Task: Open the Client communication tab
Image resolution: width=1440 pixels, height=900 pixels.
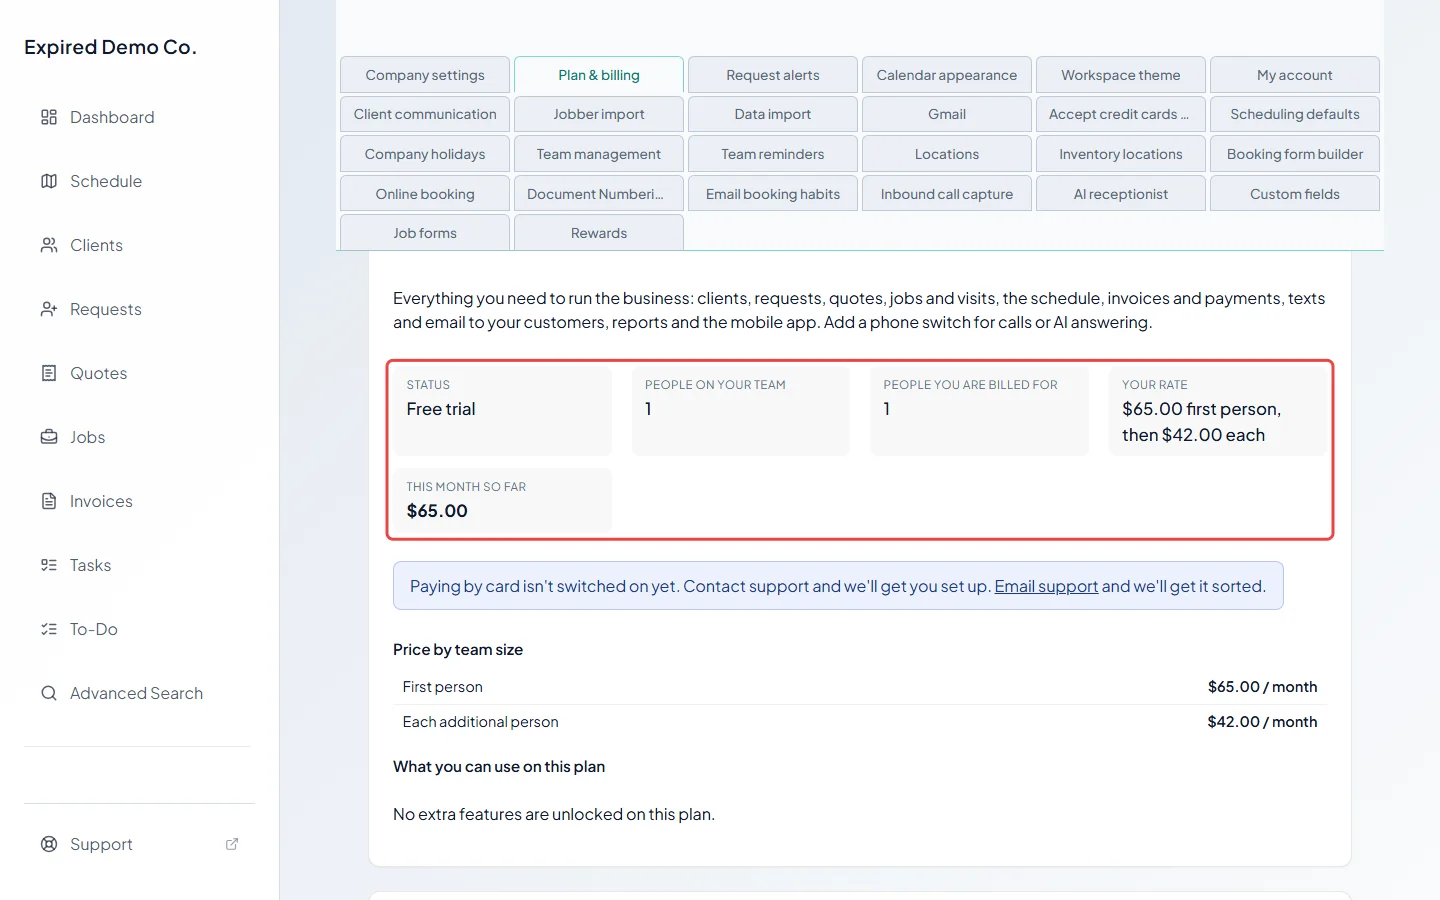Action: click(x=425, y=114)
